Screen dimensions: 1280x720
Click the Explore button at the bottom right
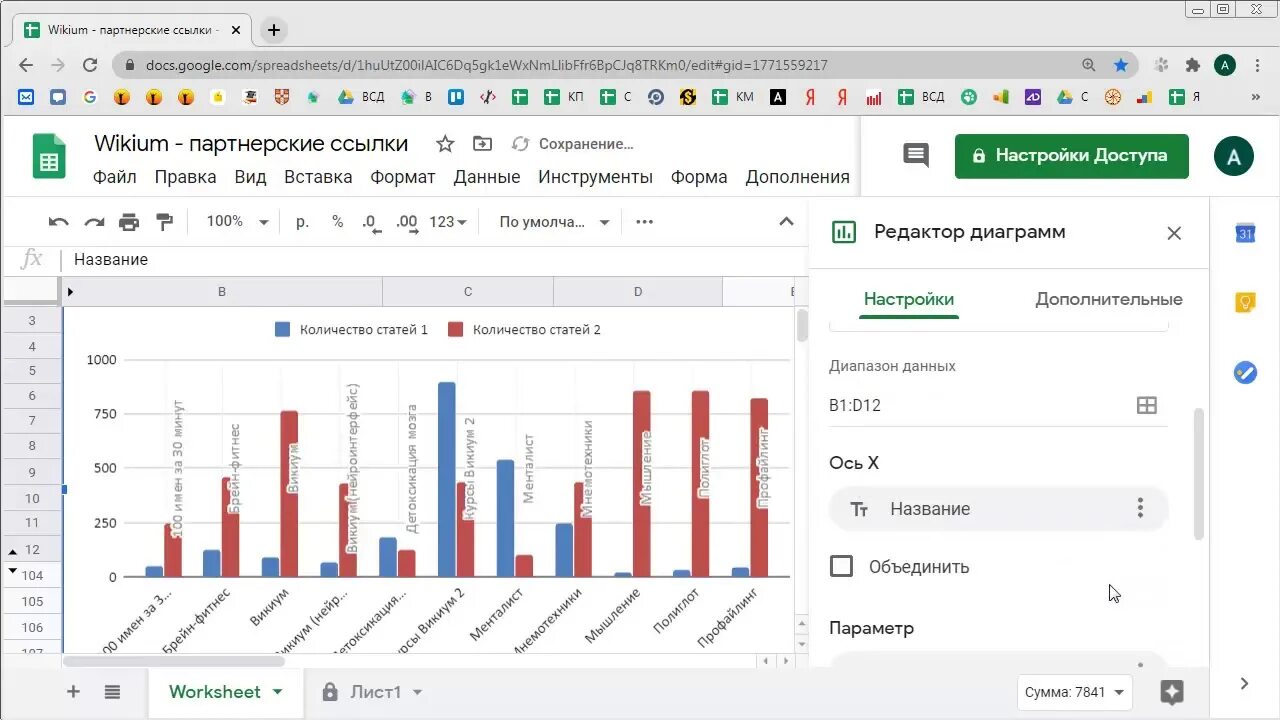[1173, 692]
